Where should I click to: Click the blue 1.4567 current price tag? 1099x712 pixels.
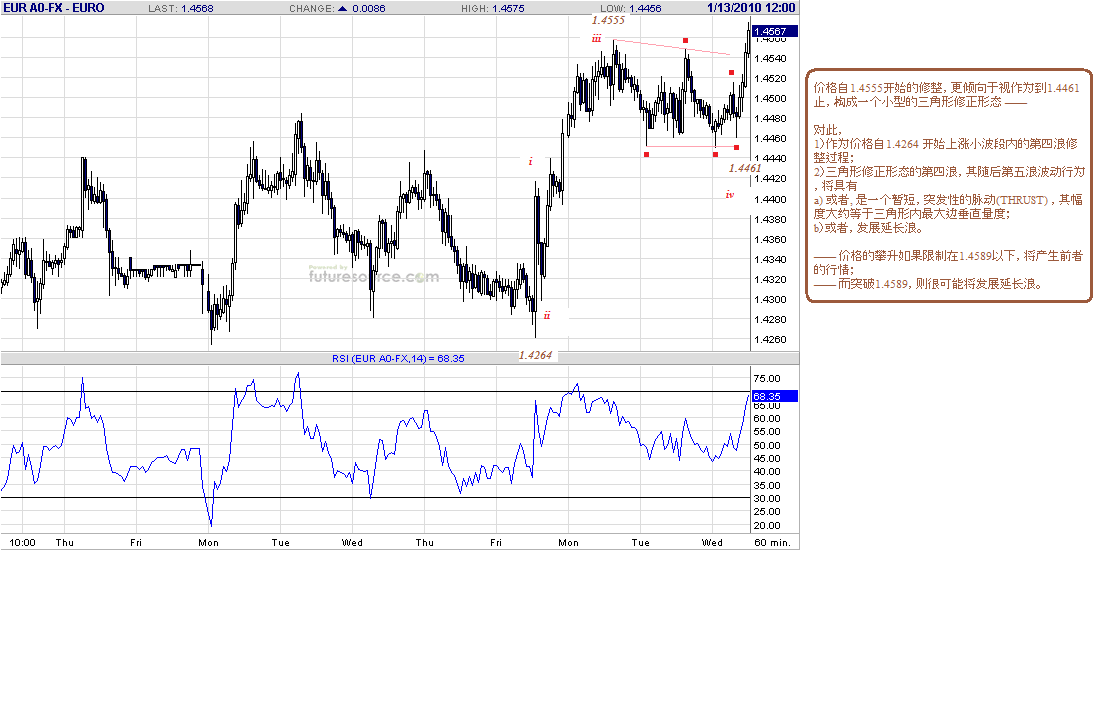click(x=774, y=31)
